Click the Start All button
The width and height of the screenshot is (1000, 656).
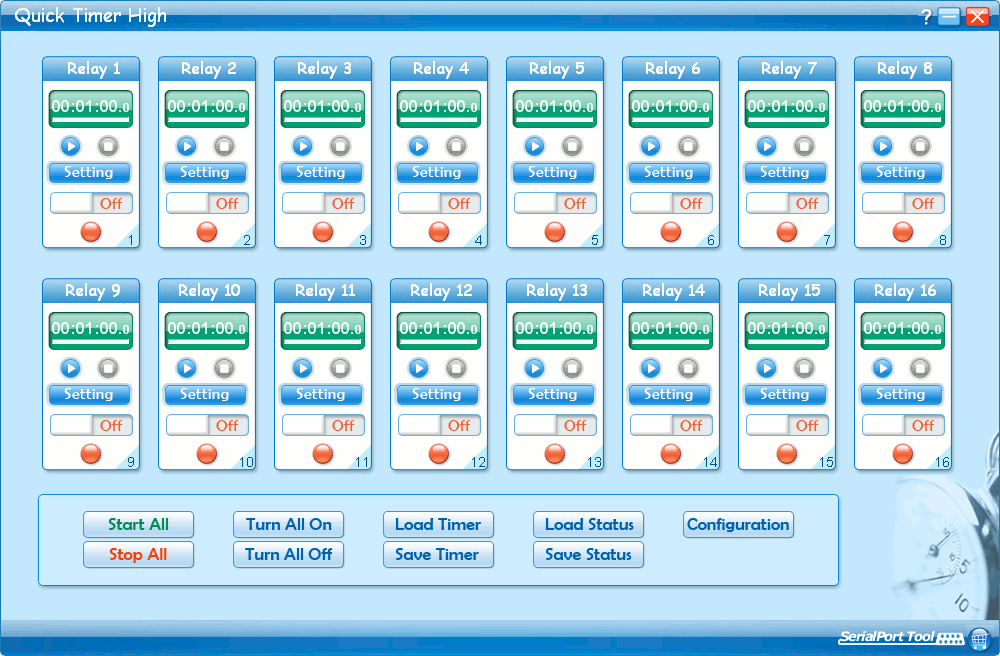pyautogui.click(x=138, y=525)
